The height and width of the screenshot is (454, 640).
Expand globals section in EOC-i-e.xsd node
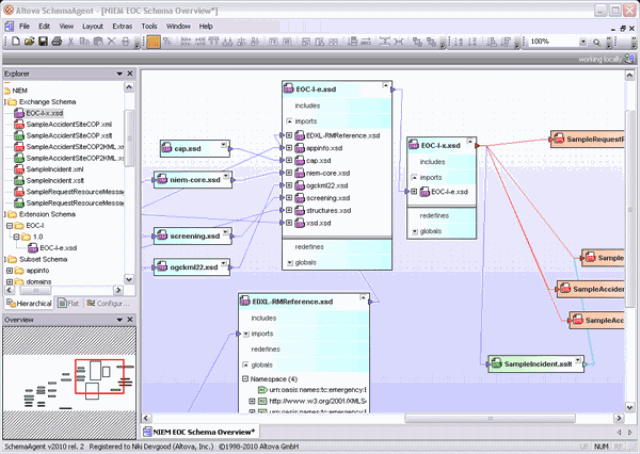290,263
